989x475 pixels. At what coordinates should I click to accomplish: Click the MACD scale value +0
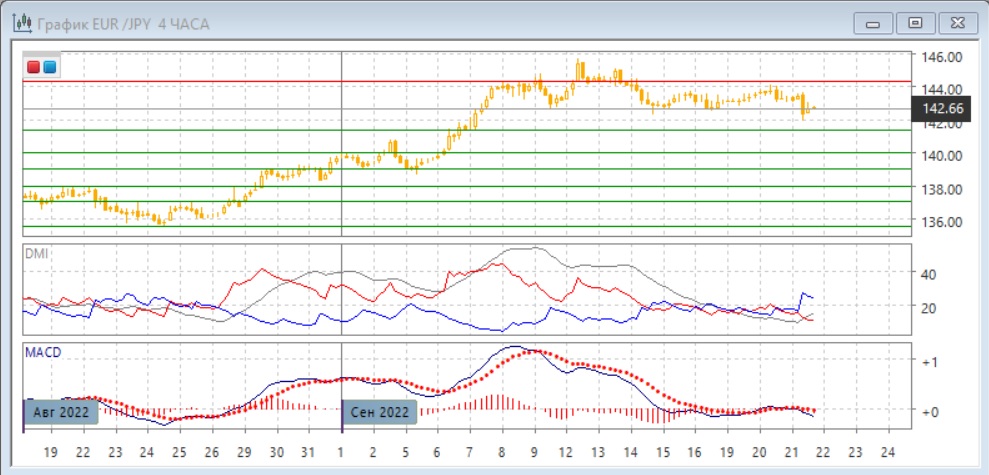927,411
